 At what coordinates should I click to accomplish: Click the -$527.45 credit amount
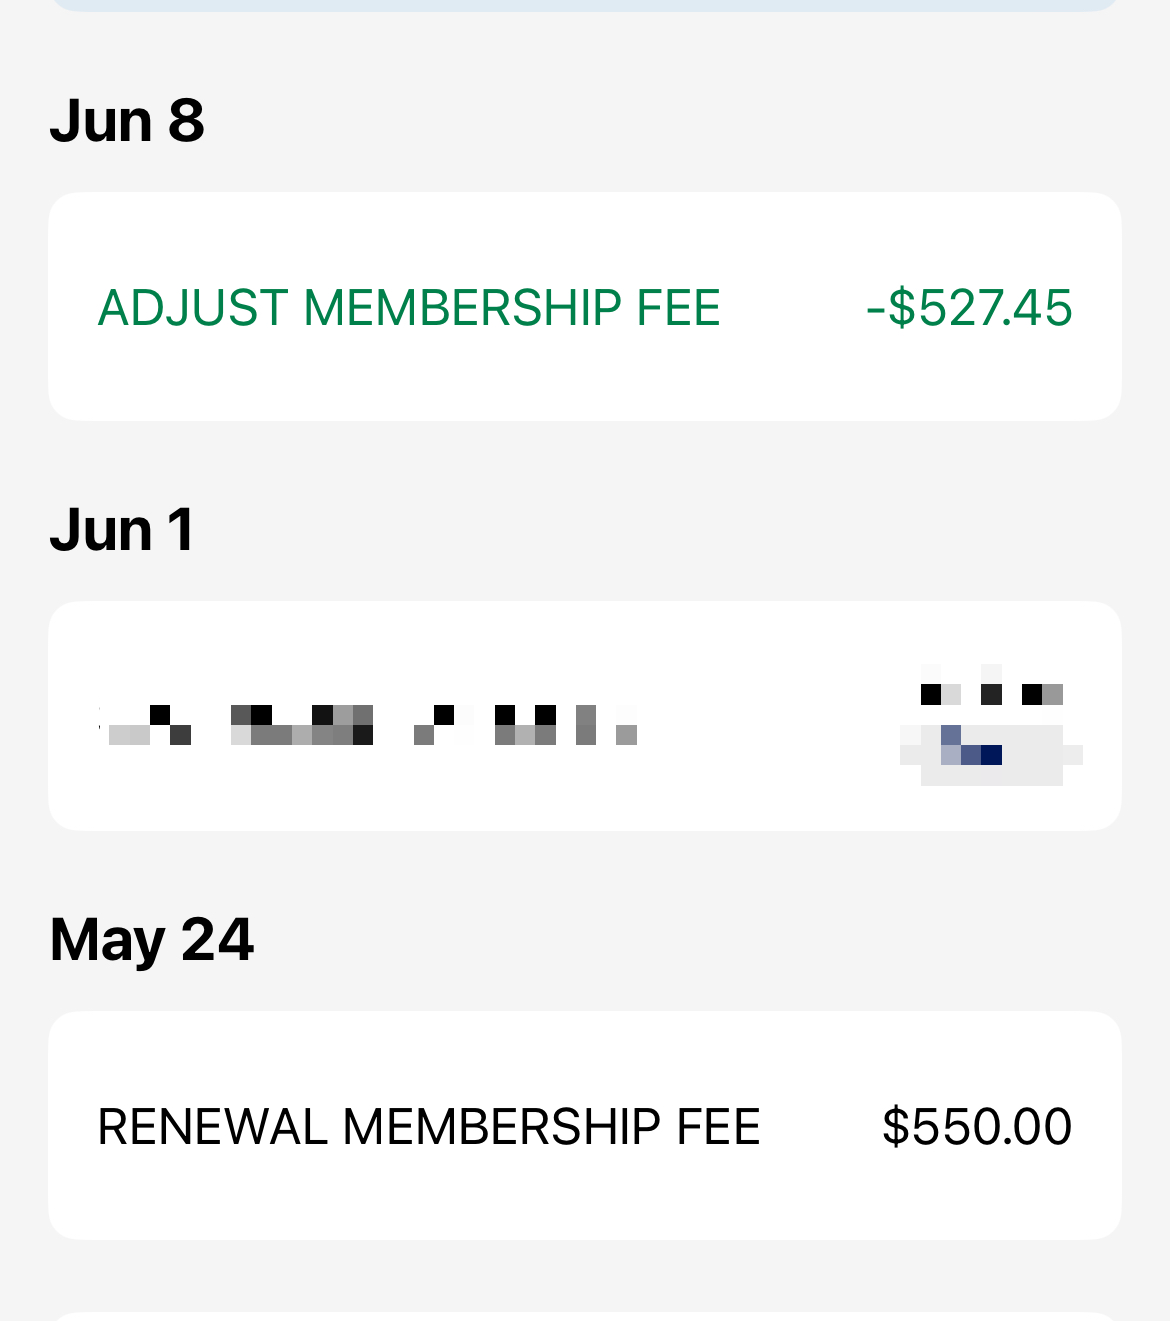pos(969,308)
